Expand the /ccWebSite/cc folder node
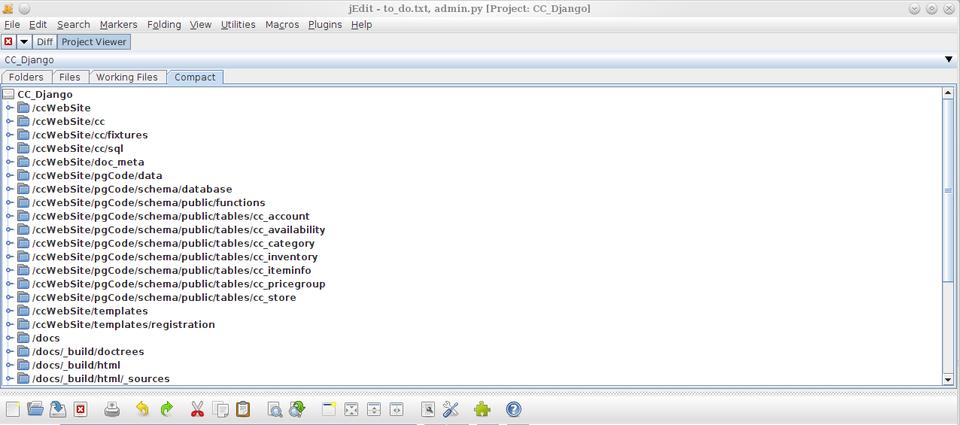The image size is (960, 425). coord(9,122)
